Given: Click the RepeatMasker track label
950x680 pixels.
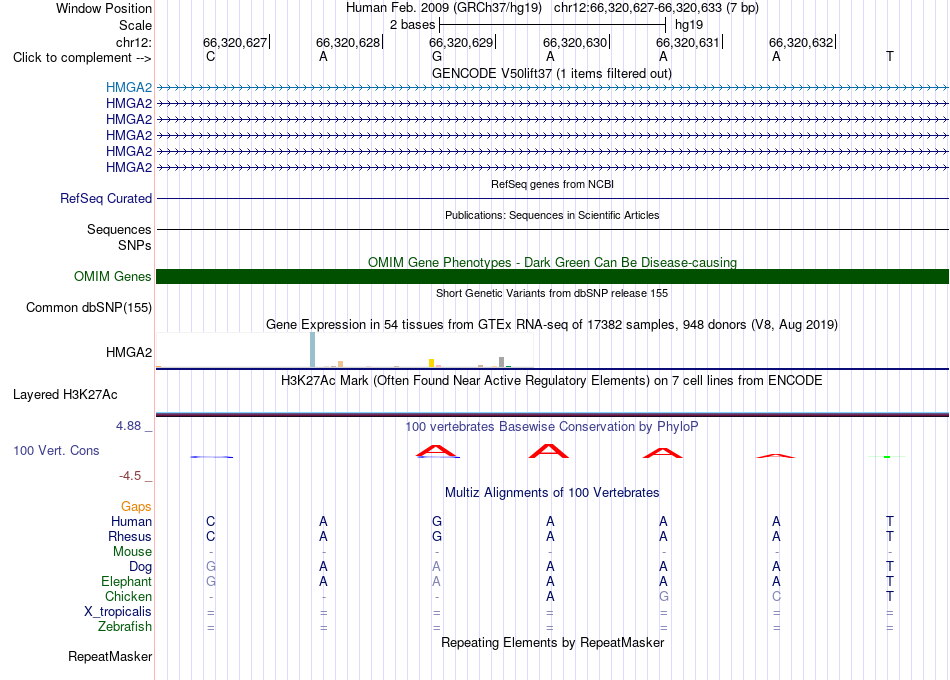Looking at the screenshot, I should pyautogui.click(x=110, y=656).
